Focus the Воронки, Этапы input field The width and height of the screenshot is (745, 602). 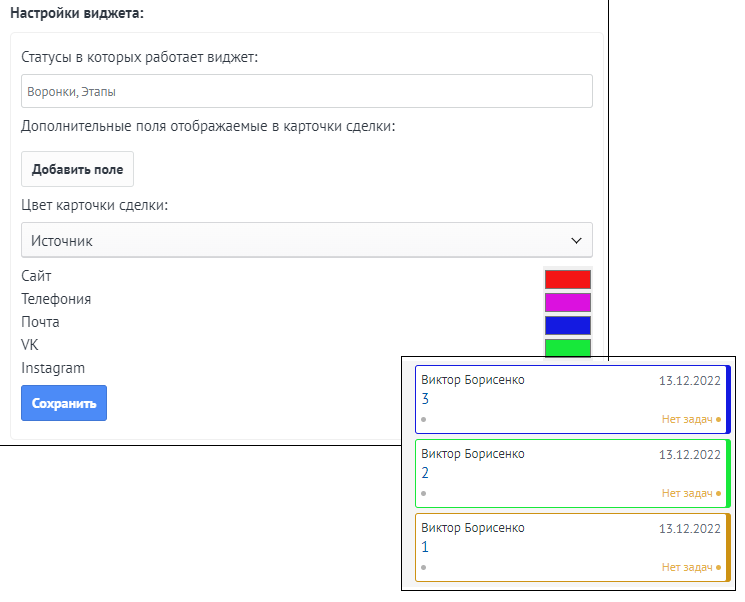click(307, 91)
